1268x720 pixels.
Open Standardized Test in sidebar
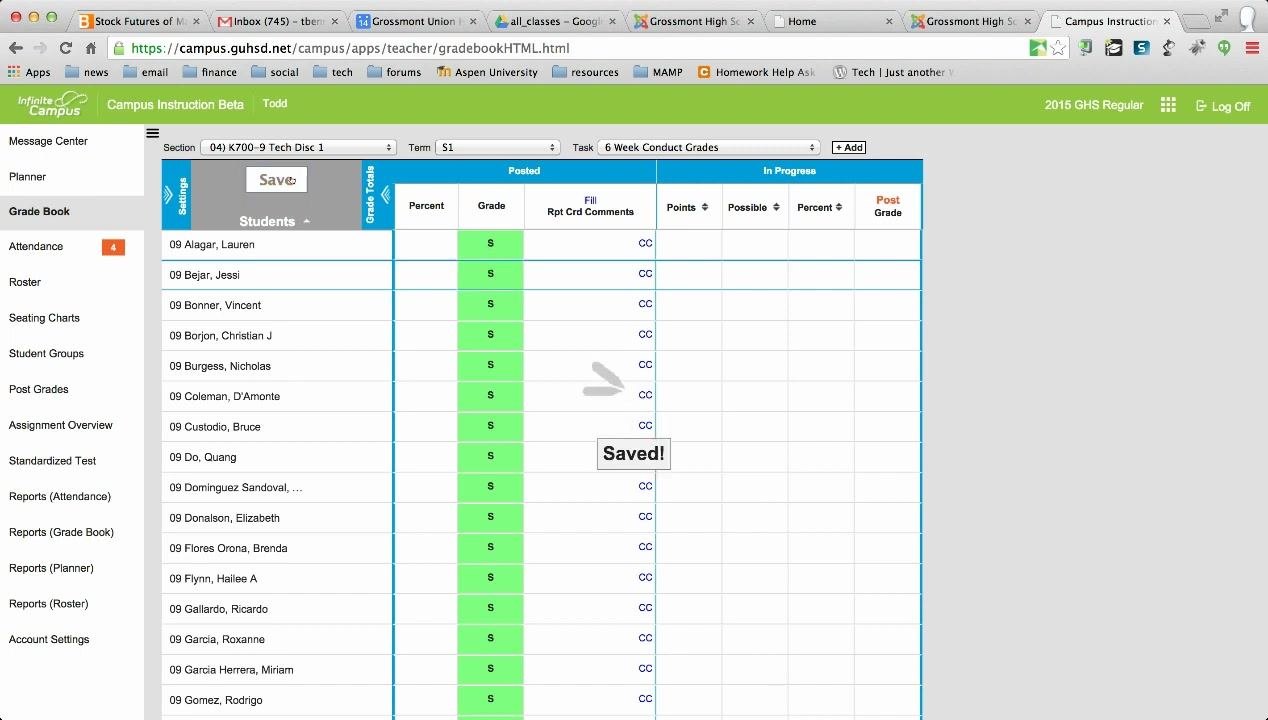(52, 461)
